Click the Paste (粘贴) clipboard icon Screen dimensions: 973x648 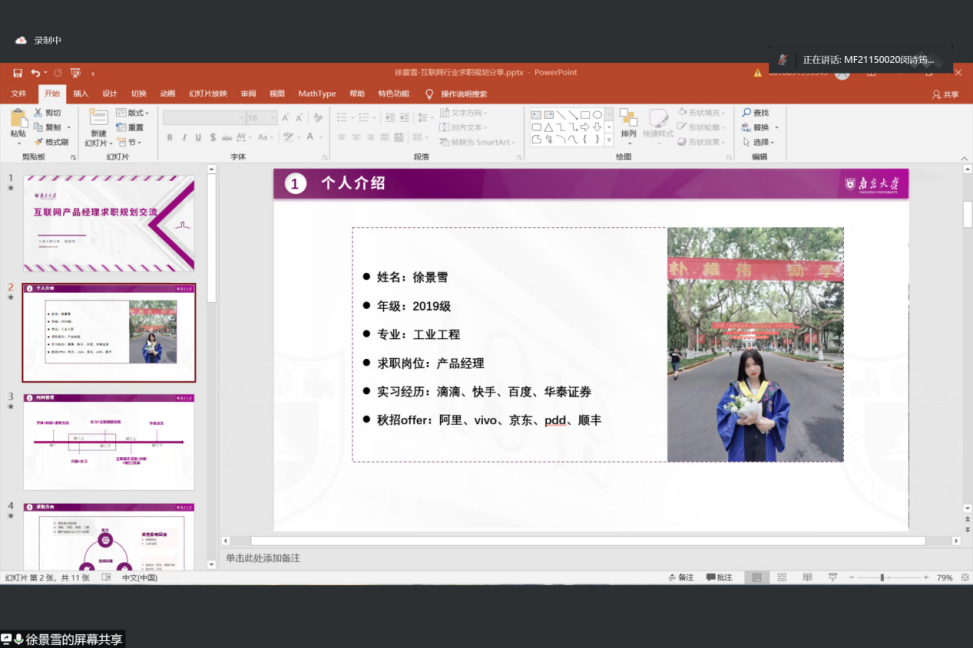18,119
